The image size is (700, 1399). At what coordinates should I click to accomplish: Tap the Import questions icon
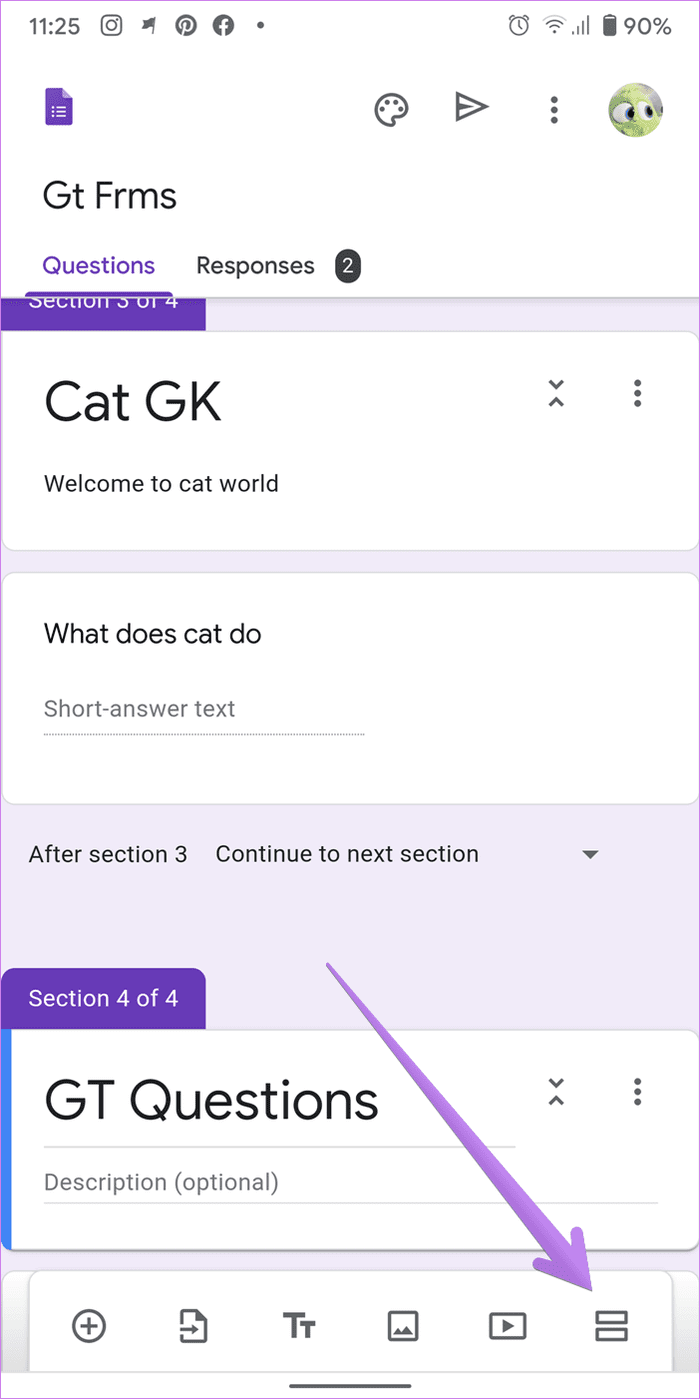click(x=194, y=1326)
